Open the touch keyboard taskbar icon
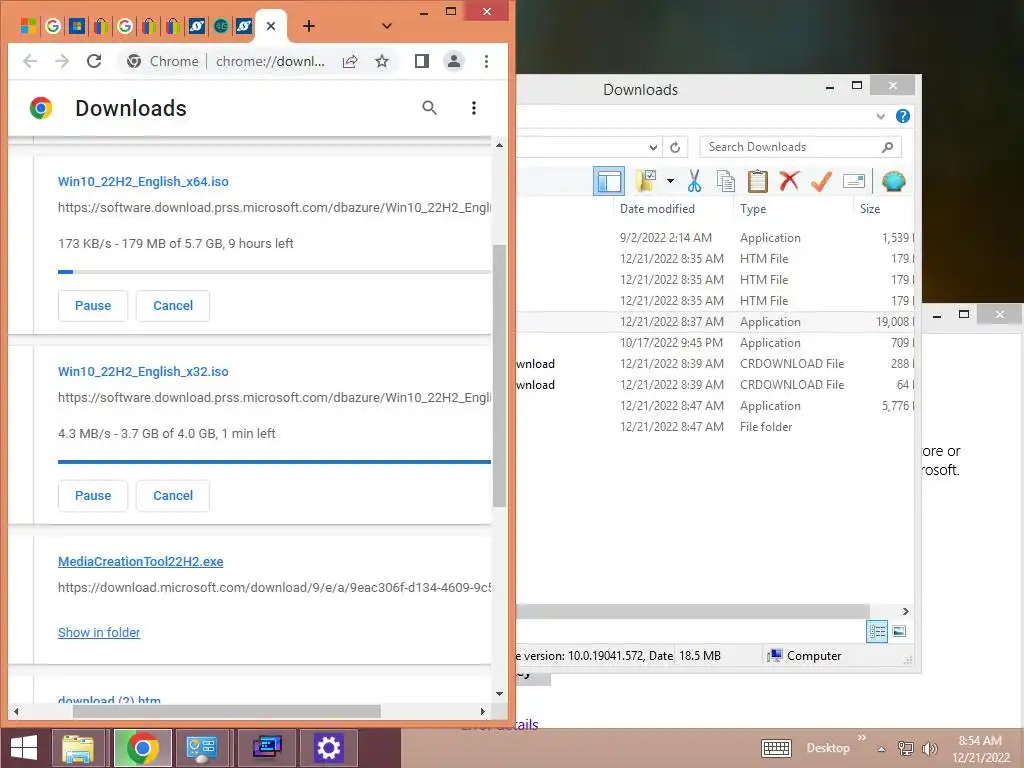This screenshot has height=768, width=1024. (776, 748)
